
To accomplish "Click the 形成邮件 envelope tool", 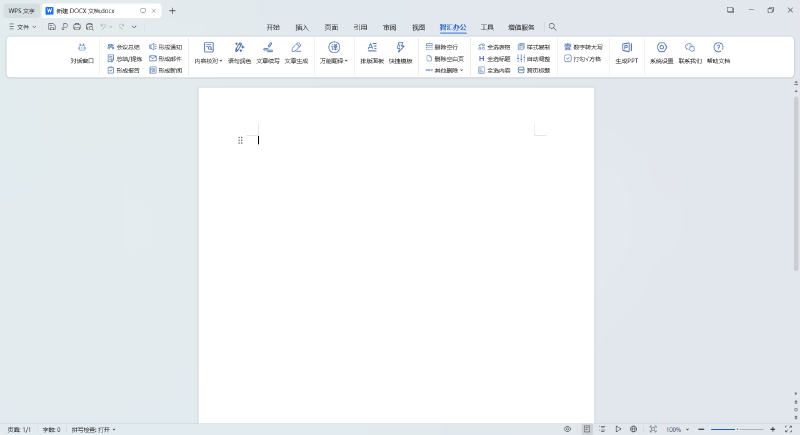I will (x=165, y=59).
